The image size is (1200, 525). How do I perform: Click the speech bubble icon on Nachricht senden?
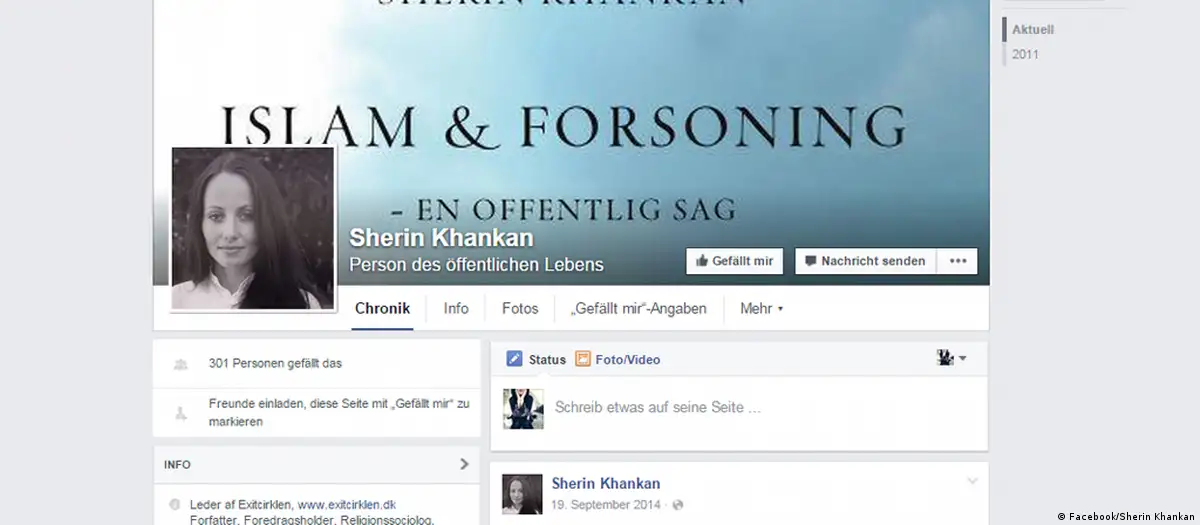click(x=811, y=261)
